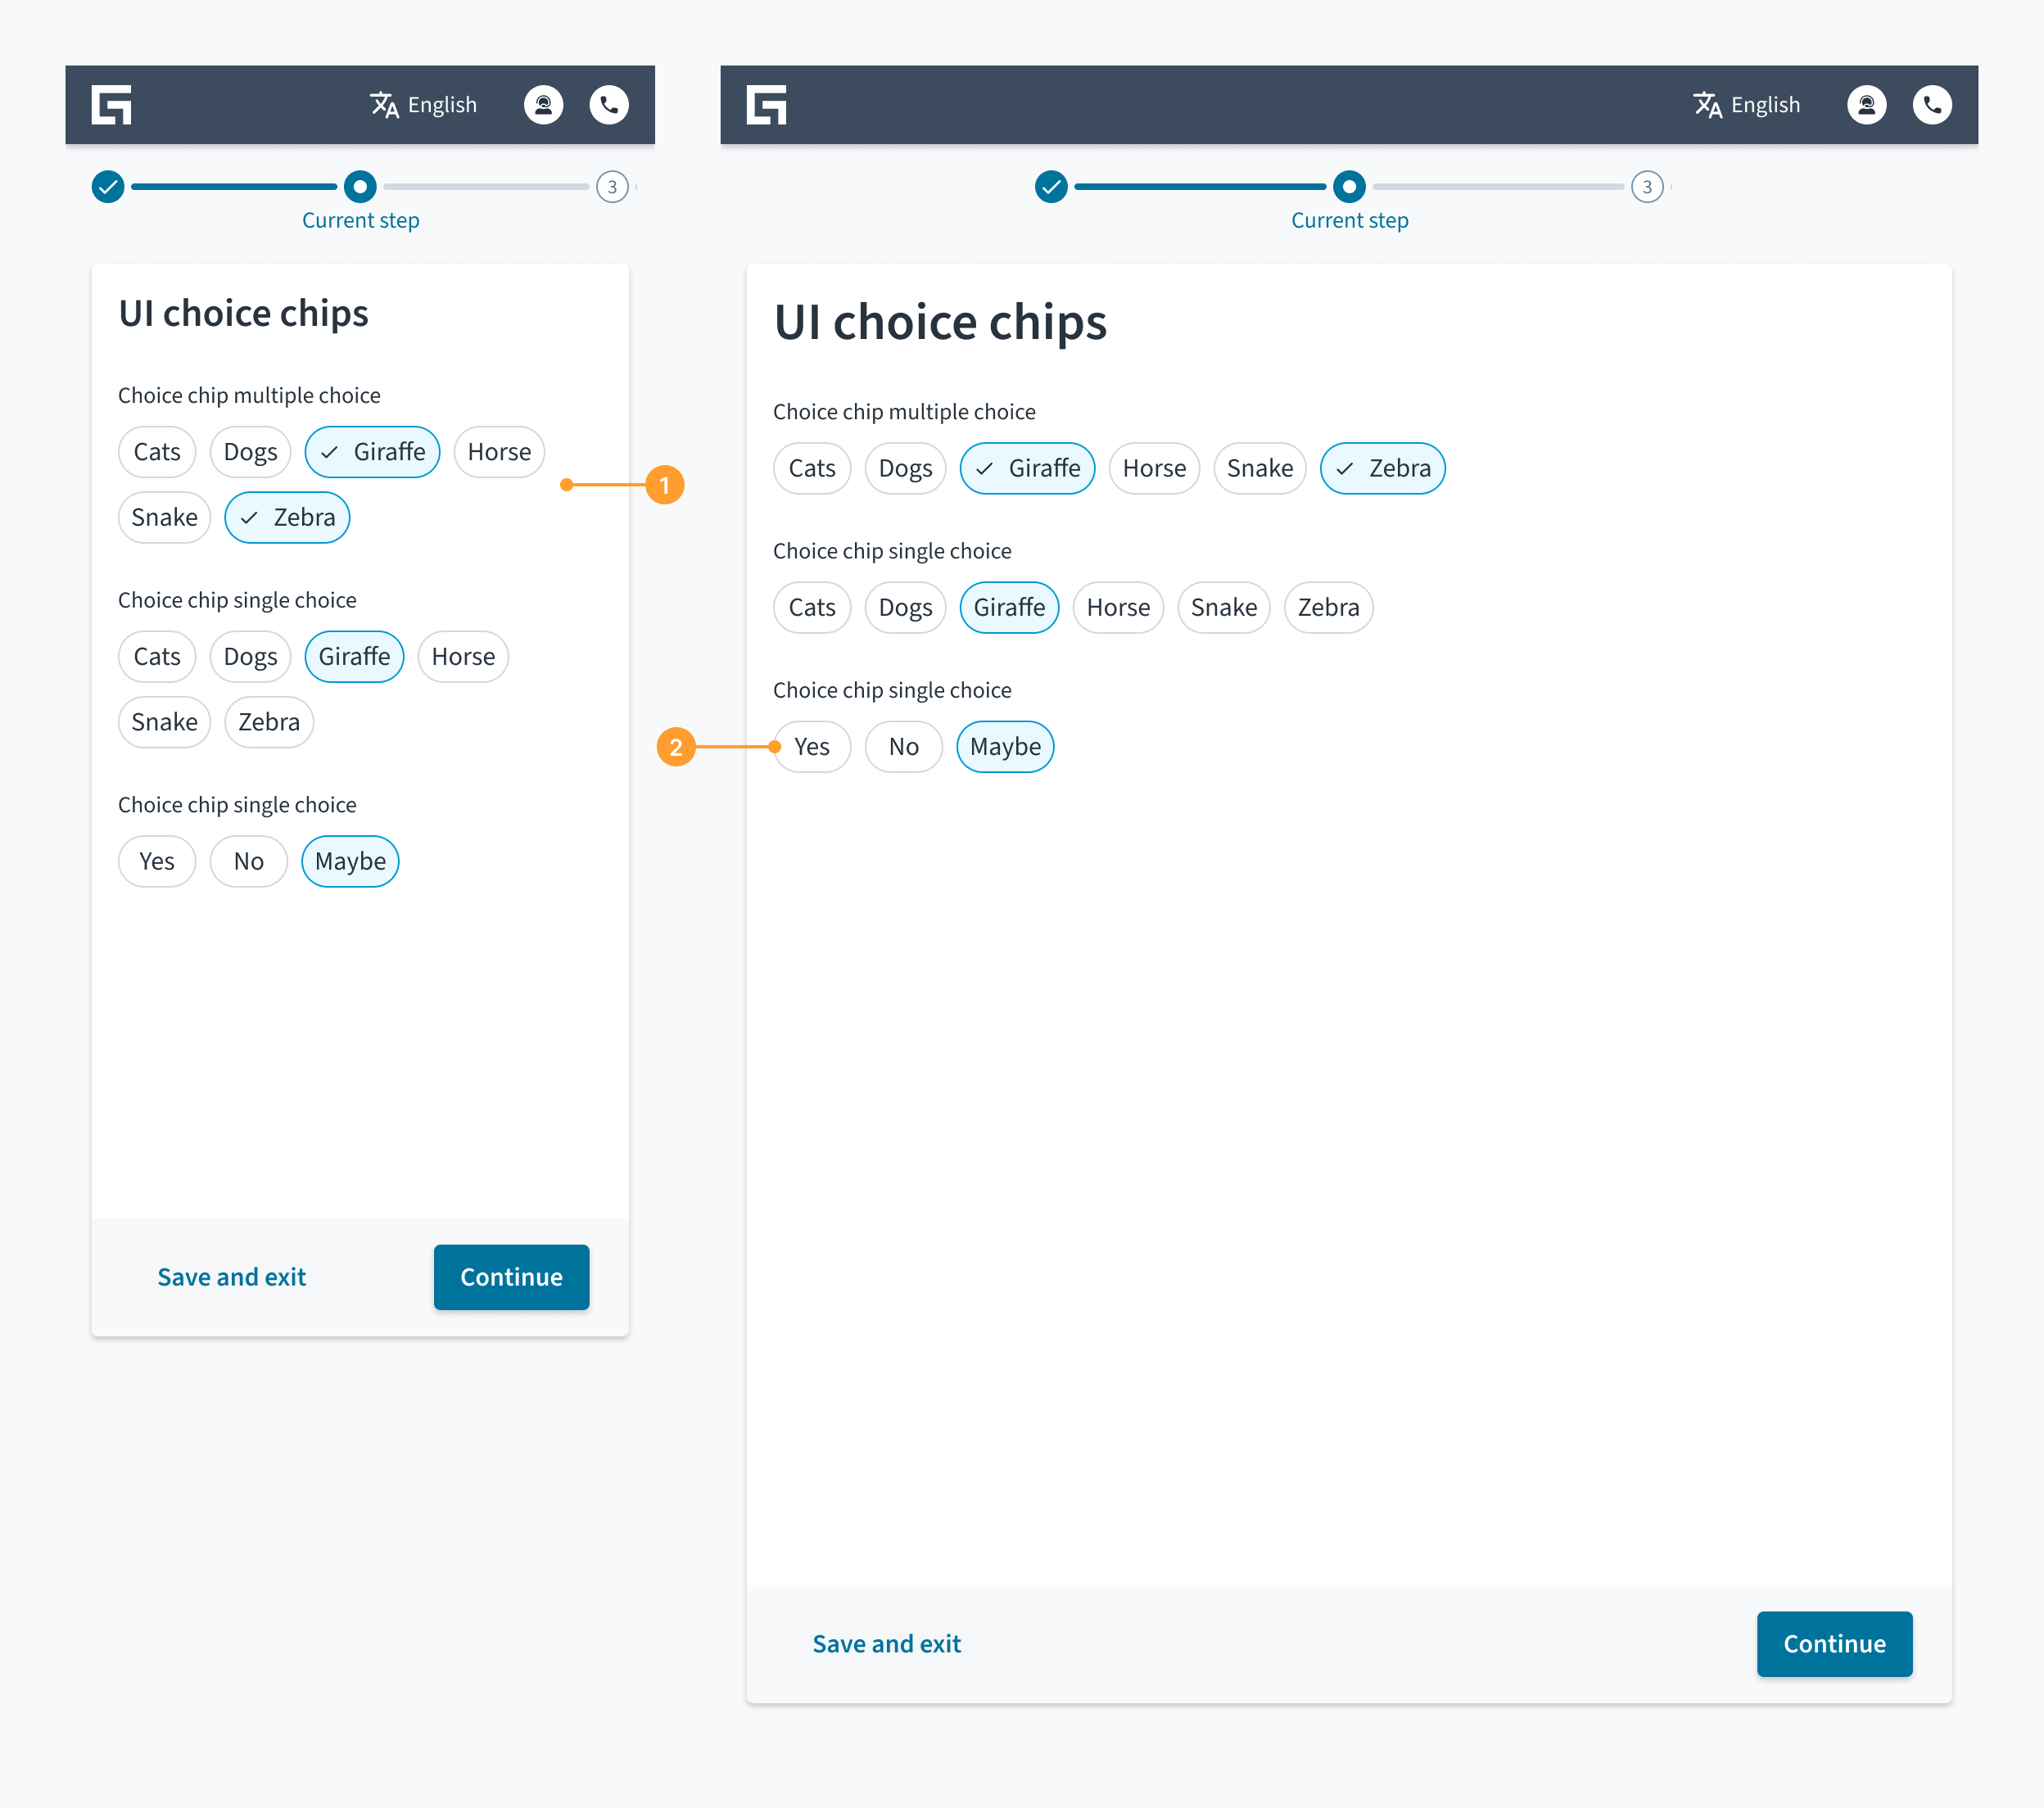
Task: Select the Horse chip in desktop single choice row
Action: tap(1118, 608)
